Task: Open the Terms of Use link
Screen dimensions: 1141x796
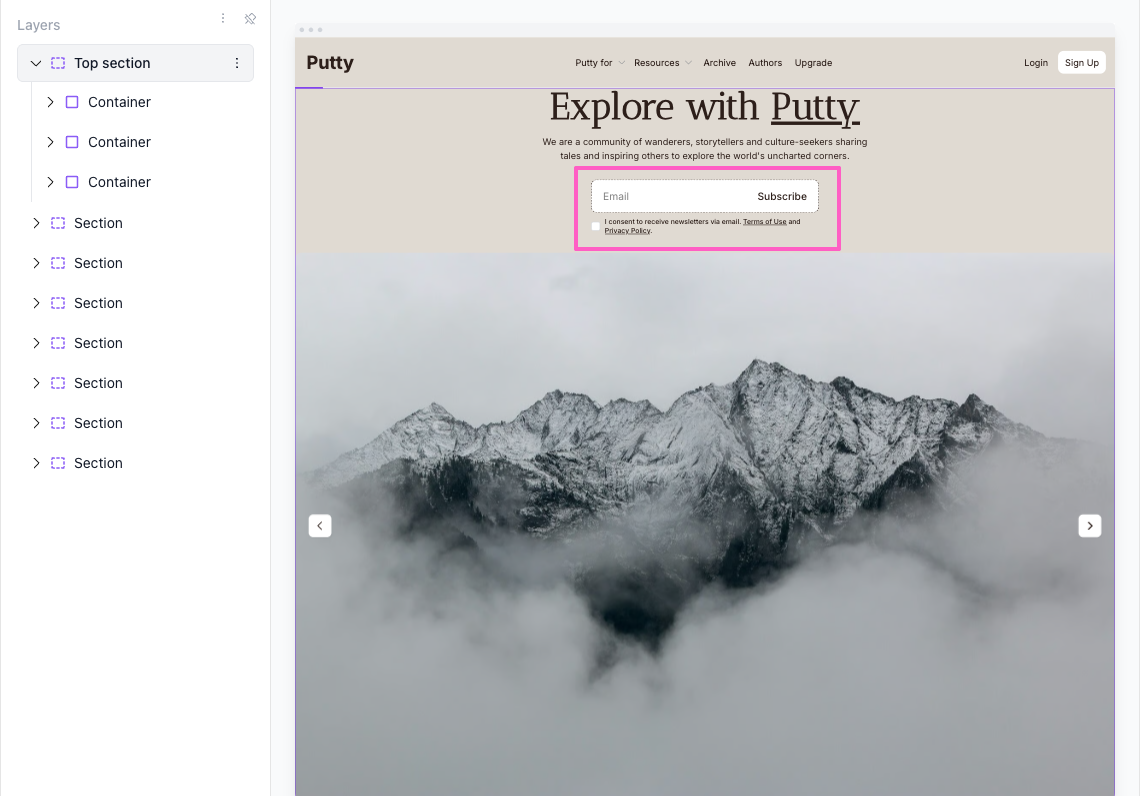Action: (x=764, y=222)
